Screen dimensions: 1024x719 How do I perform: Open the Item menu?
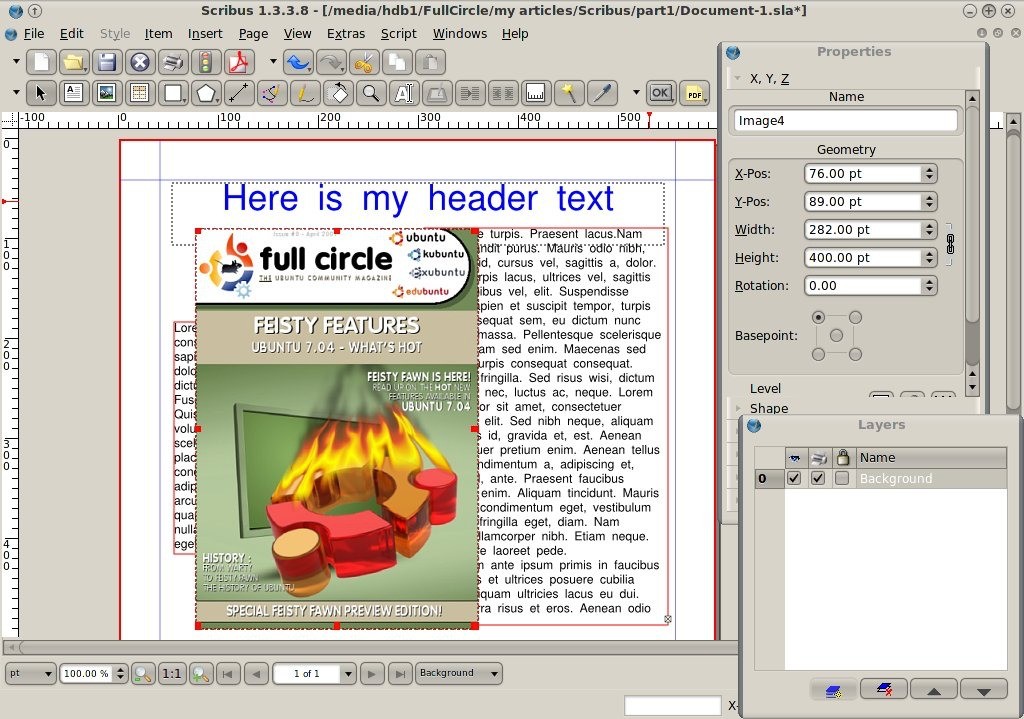pos(159,34)
